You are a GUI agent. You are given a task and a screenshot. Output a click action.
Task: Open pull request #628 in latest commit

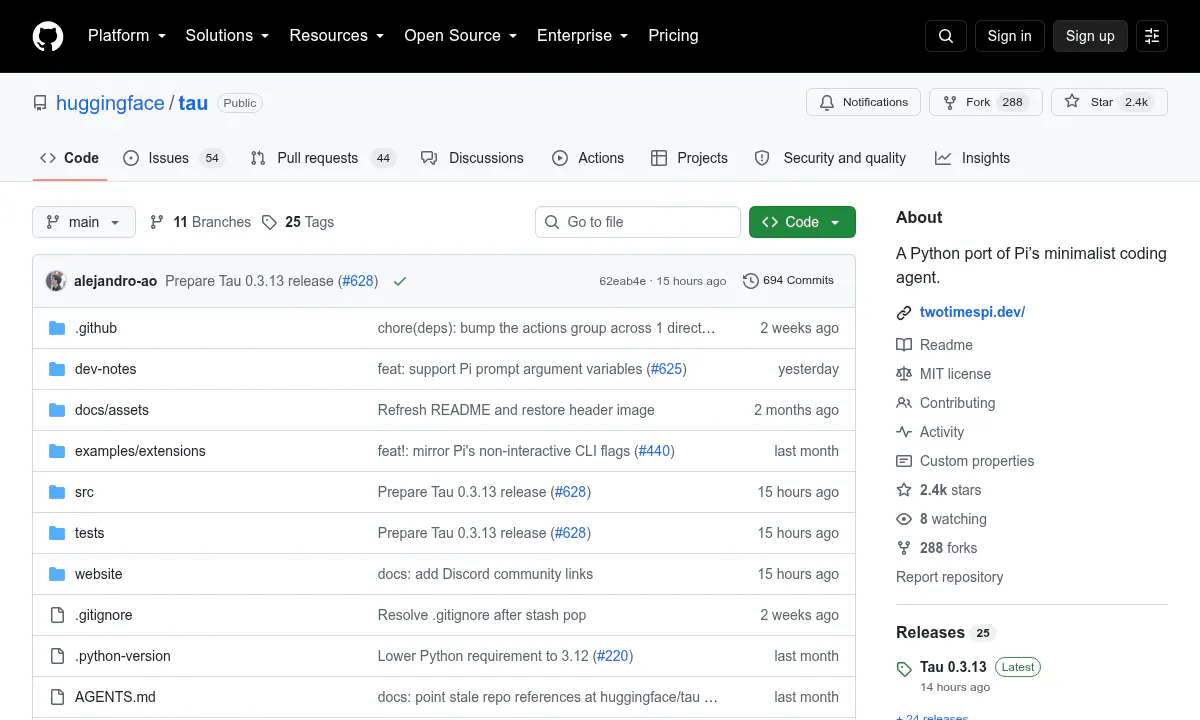[358, 281]
